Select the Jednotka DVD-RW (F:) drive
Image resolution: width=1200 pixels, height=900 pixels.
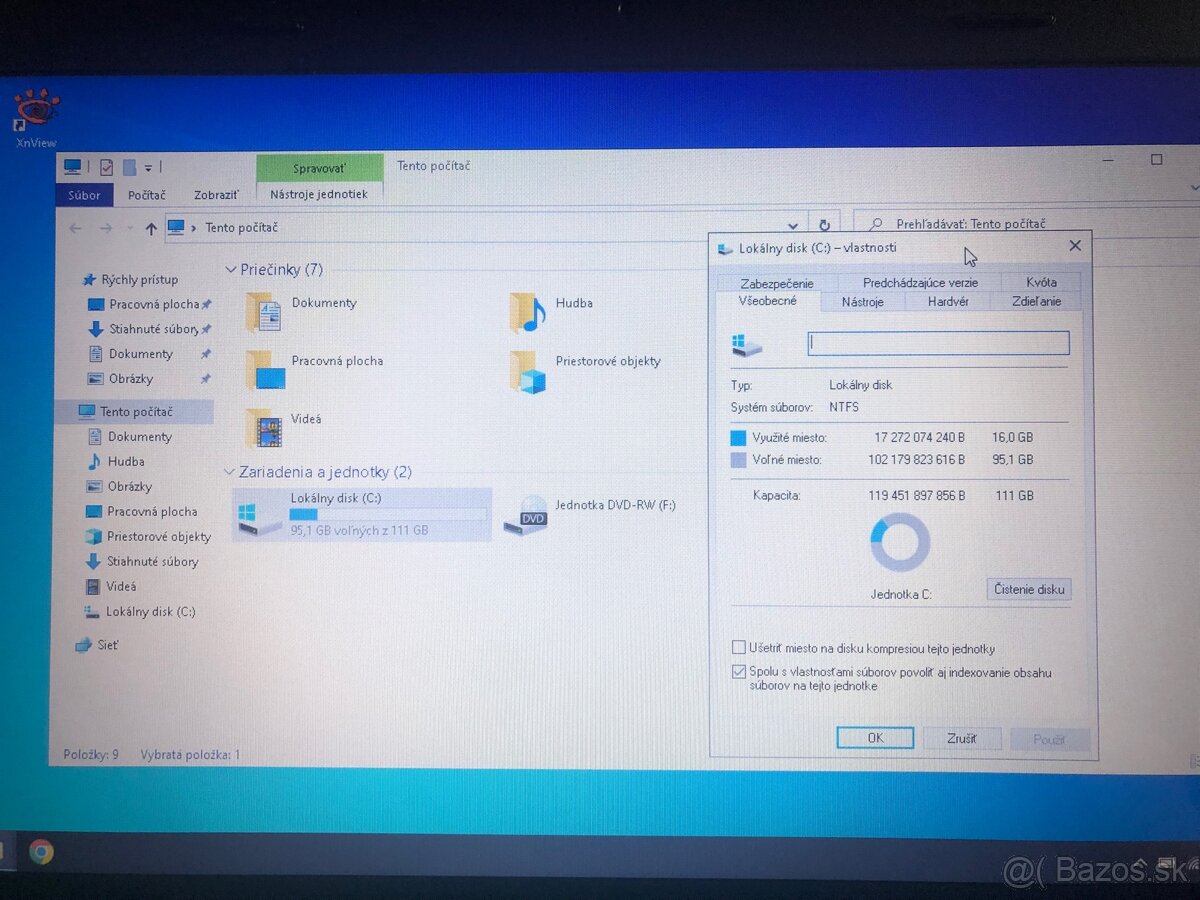point(528,518)
